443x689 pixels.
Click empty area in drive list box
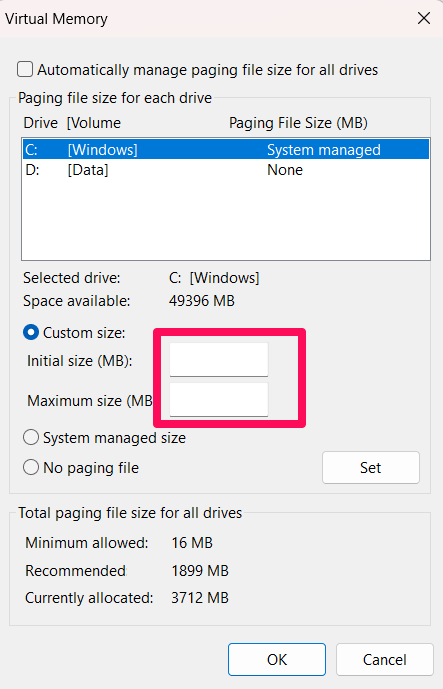225,220
